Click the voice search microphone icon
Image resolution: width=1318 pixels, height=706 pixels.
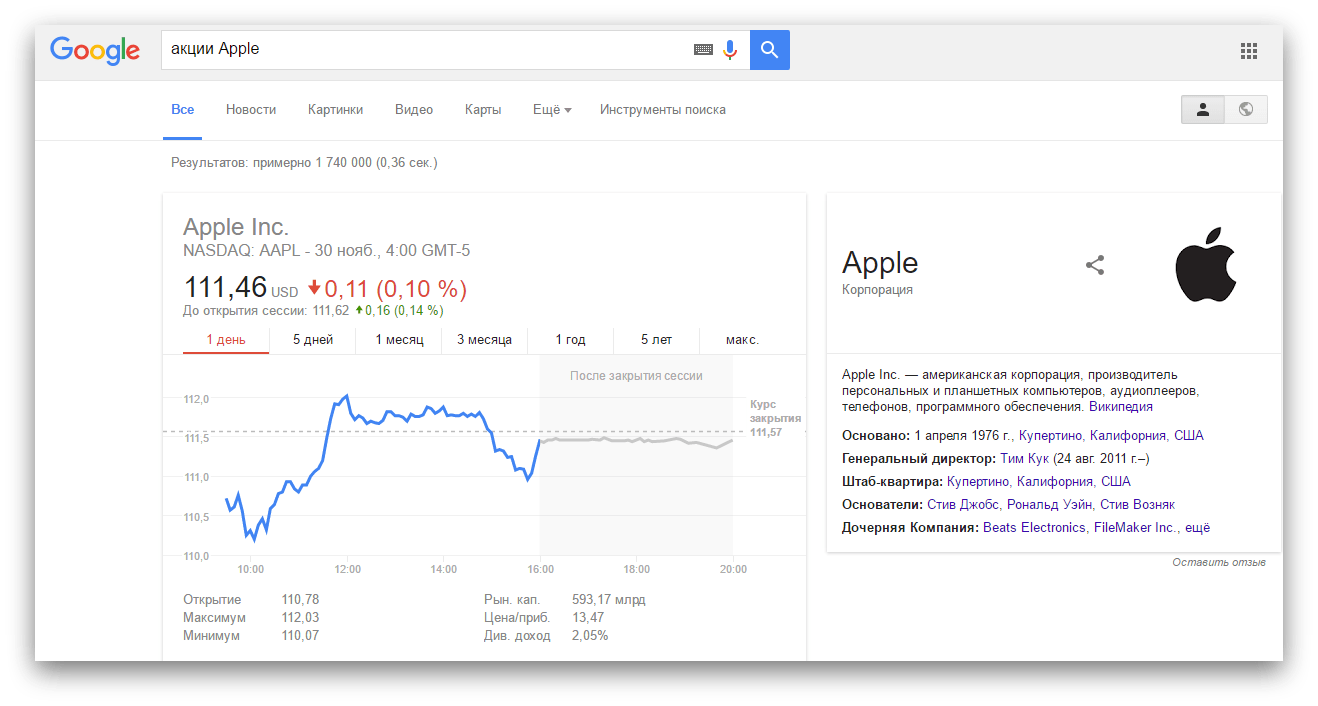click(x=730, y=49)
